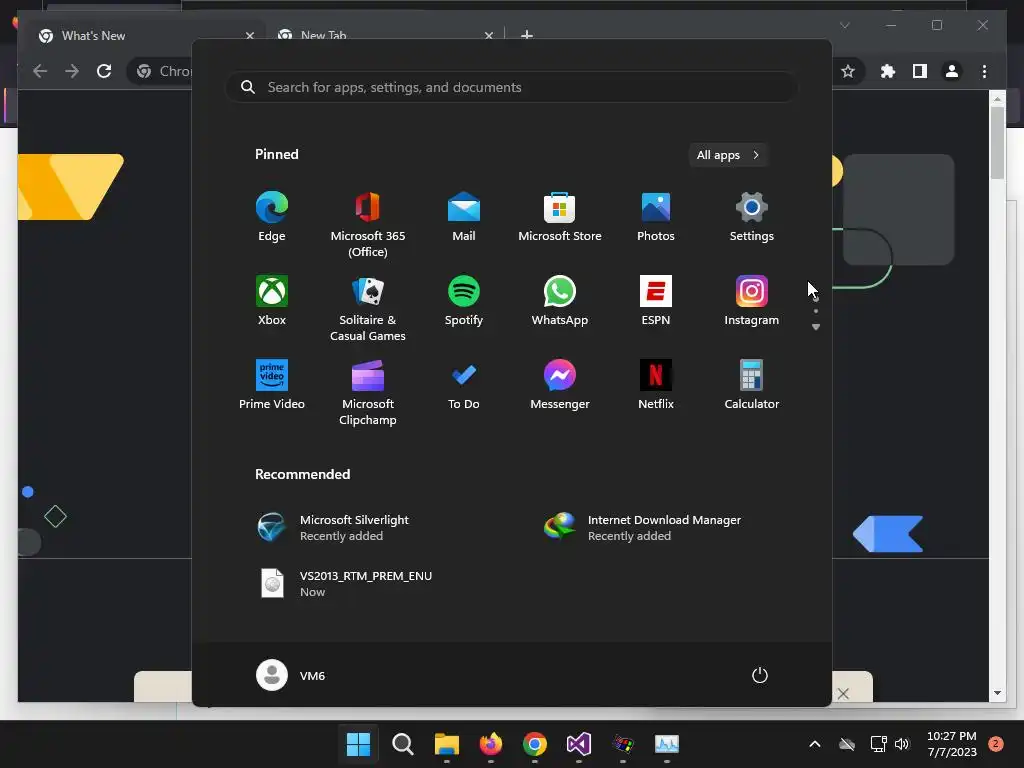Close the What's New tab in Chrome
This screenshot has width=1024, height=768.
249,36
